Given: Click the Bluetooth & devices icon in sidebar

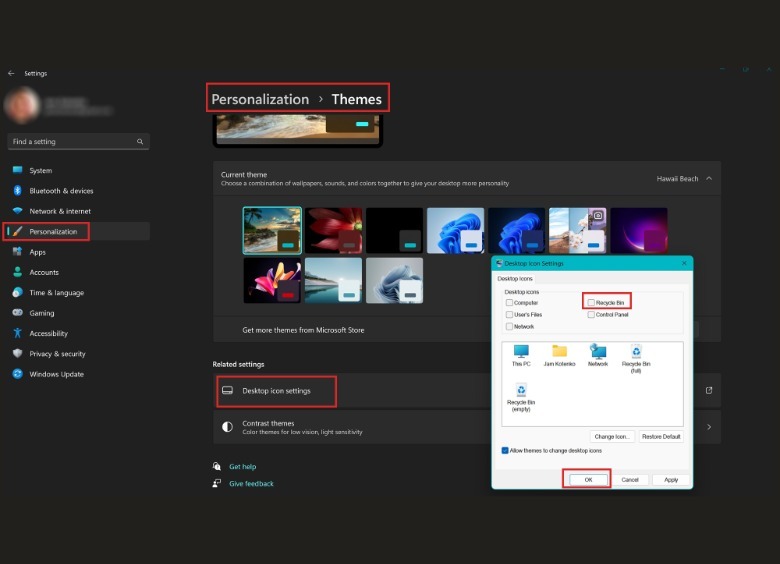Looking at the screenshot, I should [18, 191].
